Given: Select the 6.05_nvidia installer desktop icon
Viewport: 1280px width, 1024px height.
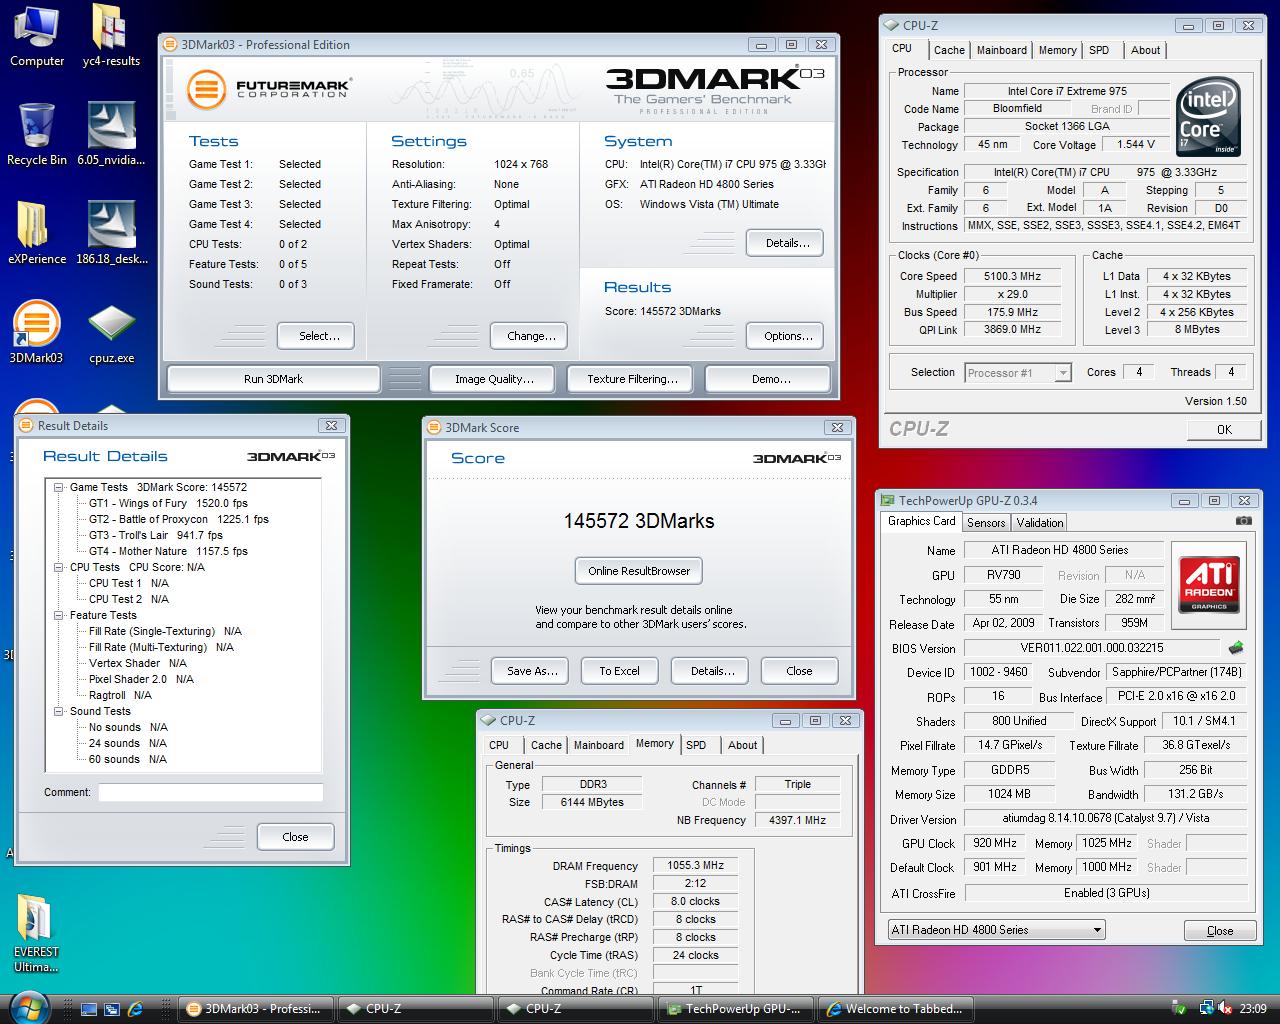Looking at the screenshot, I should coord(111,134).
